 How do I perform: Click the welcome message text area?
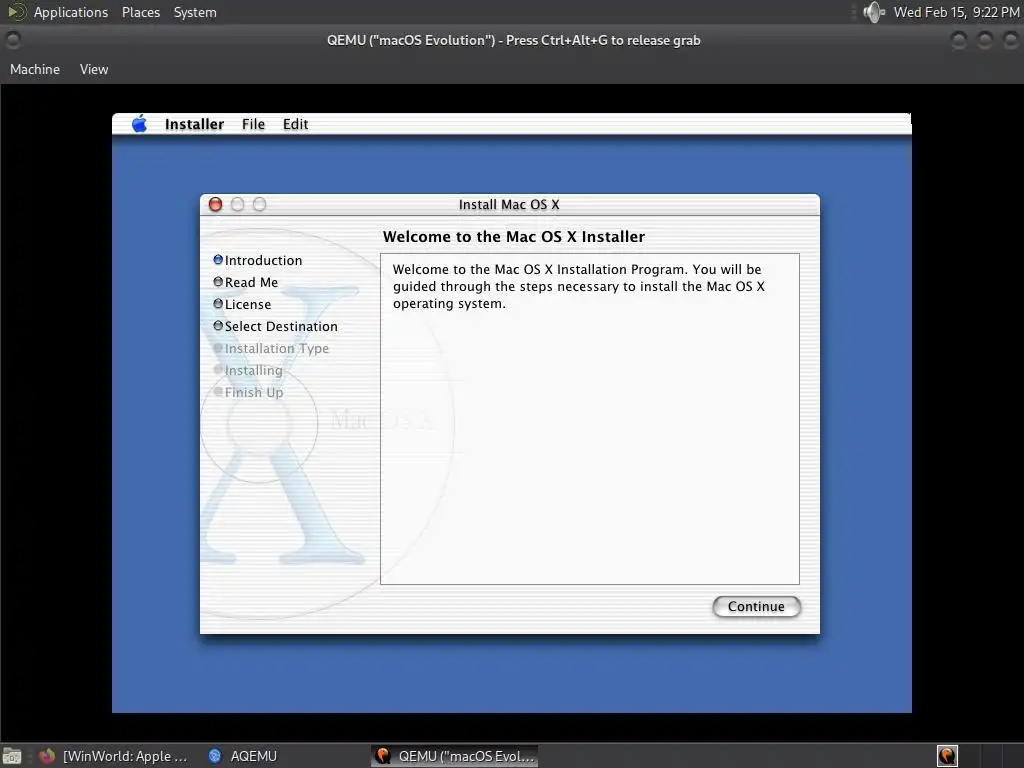590,419
